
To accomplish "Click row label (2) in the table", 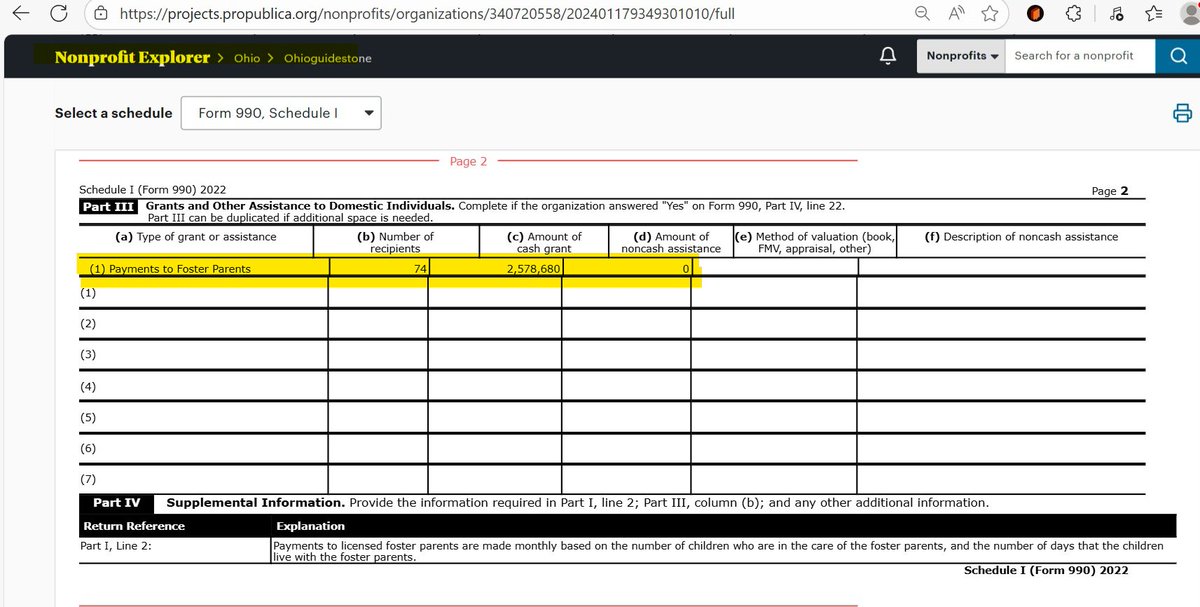I will tap(88, 324).
